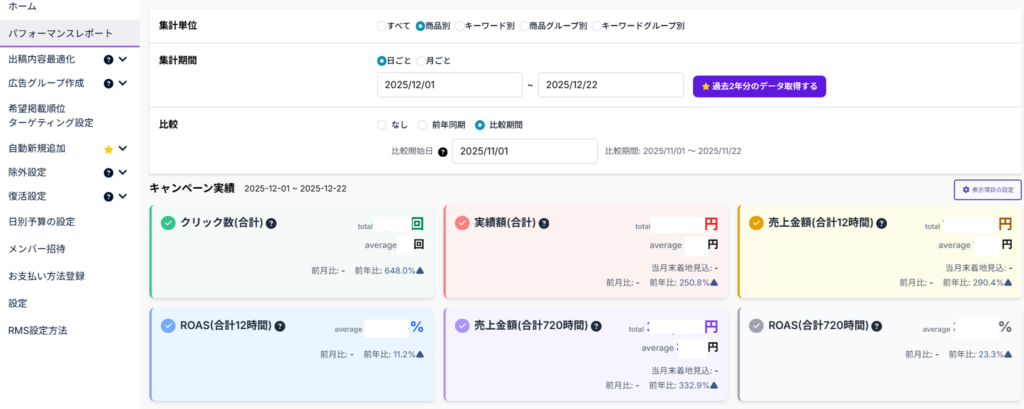Click the question mark beside 比較開始日
The width and height of the screenshot is (1024, 409).
pyautogui.click(x=442, y=151)
